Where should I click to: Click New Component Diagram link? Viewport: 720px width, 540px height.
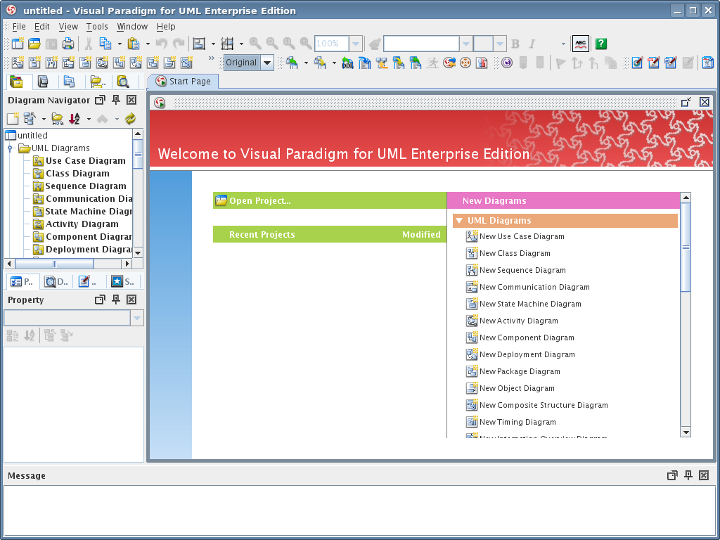[x=527, y=338]
